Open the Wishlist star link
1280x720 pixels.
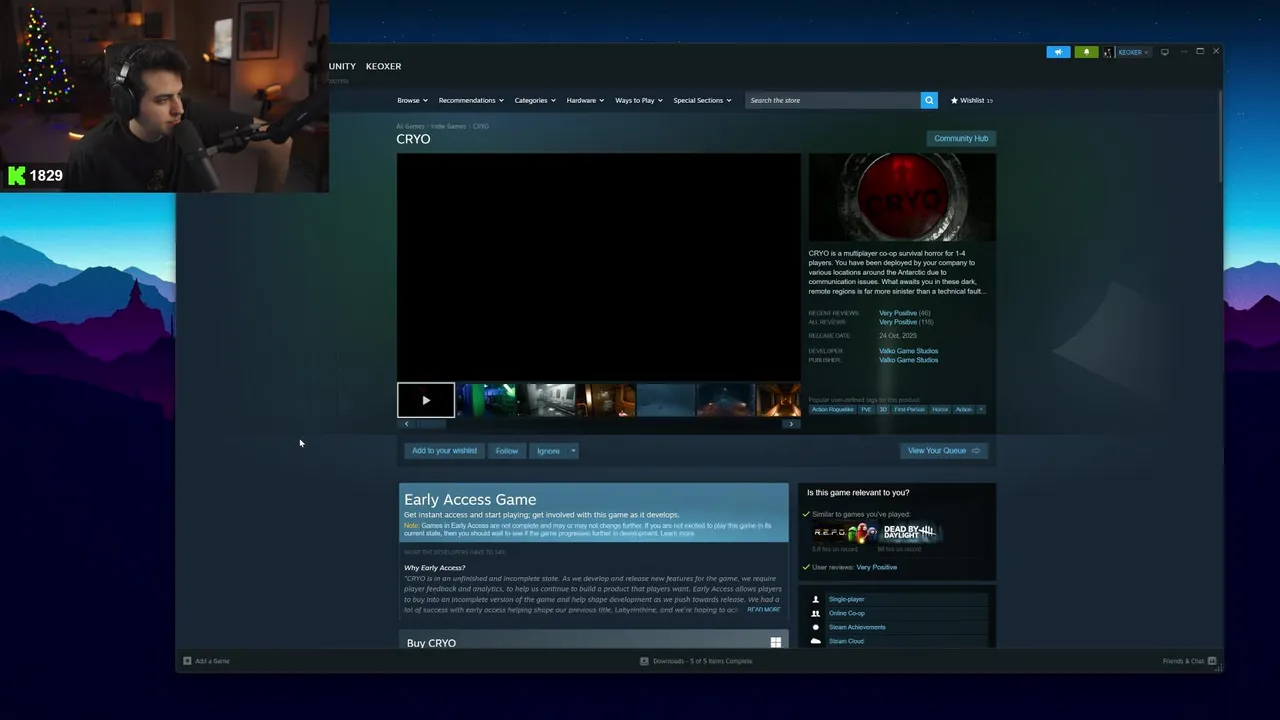pyautogui.click(x=971, y=100)
